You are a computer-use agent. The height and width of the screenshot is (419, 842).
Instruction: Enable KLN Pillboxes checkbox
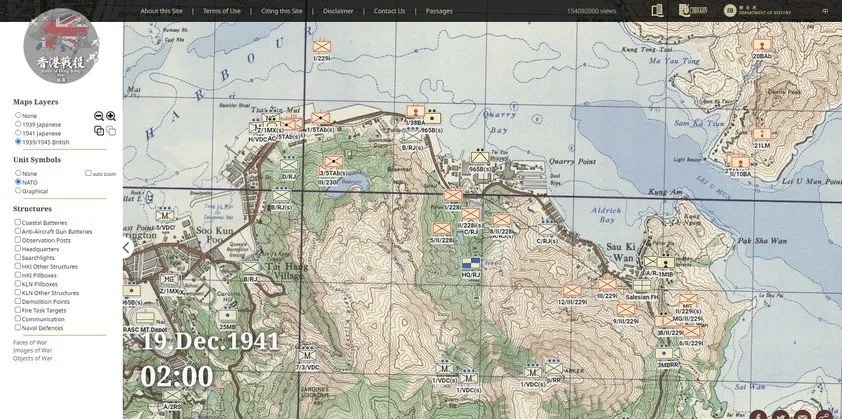pos(18,284)
